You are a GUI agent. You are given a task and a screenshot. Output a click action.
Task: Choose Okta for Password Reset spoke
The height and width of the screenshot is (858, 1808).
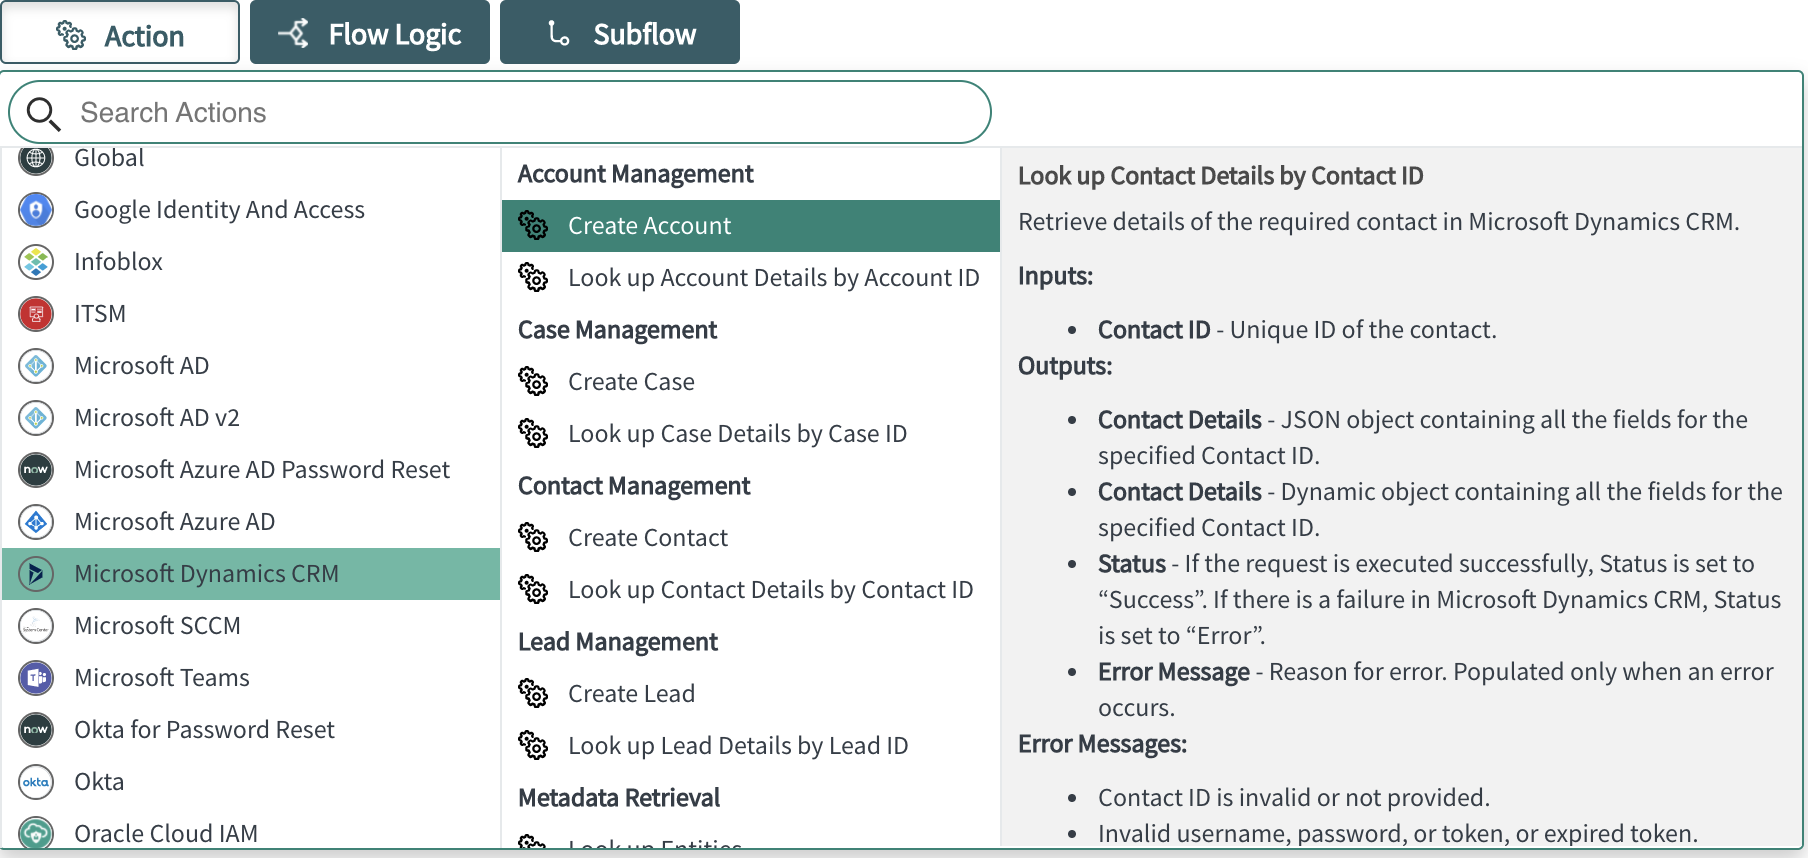204,730
